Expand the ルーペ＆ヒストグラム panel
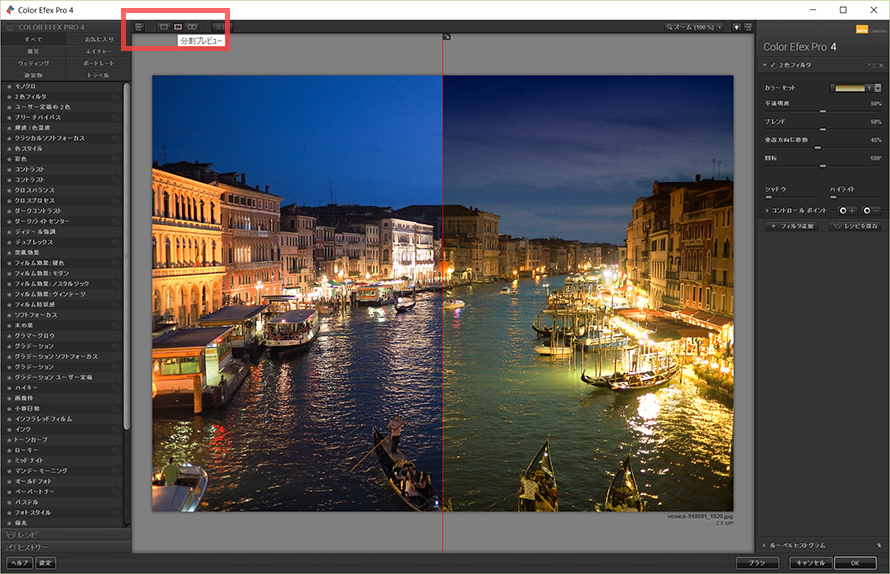The height and width of the screenshot is (574, 890). click(764, 545)
